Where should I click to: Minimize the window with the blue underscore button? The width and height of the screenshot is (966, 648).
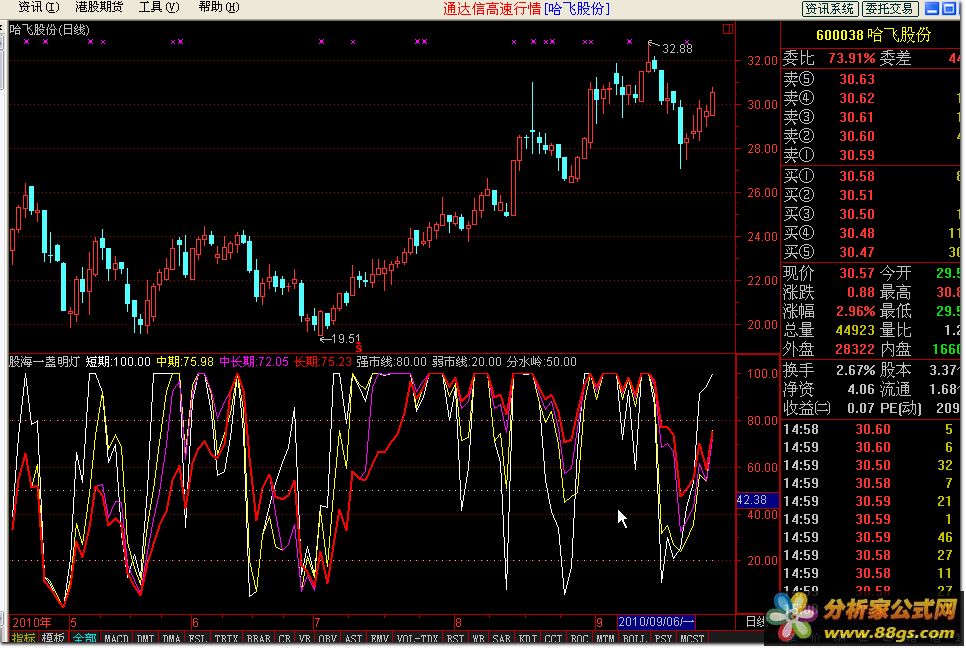click(x=932, y=9)
